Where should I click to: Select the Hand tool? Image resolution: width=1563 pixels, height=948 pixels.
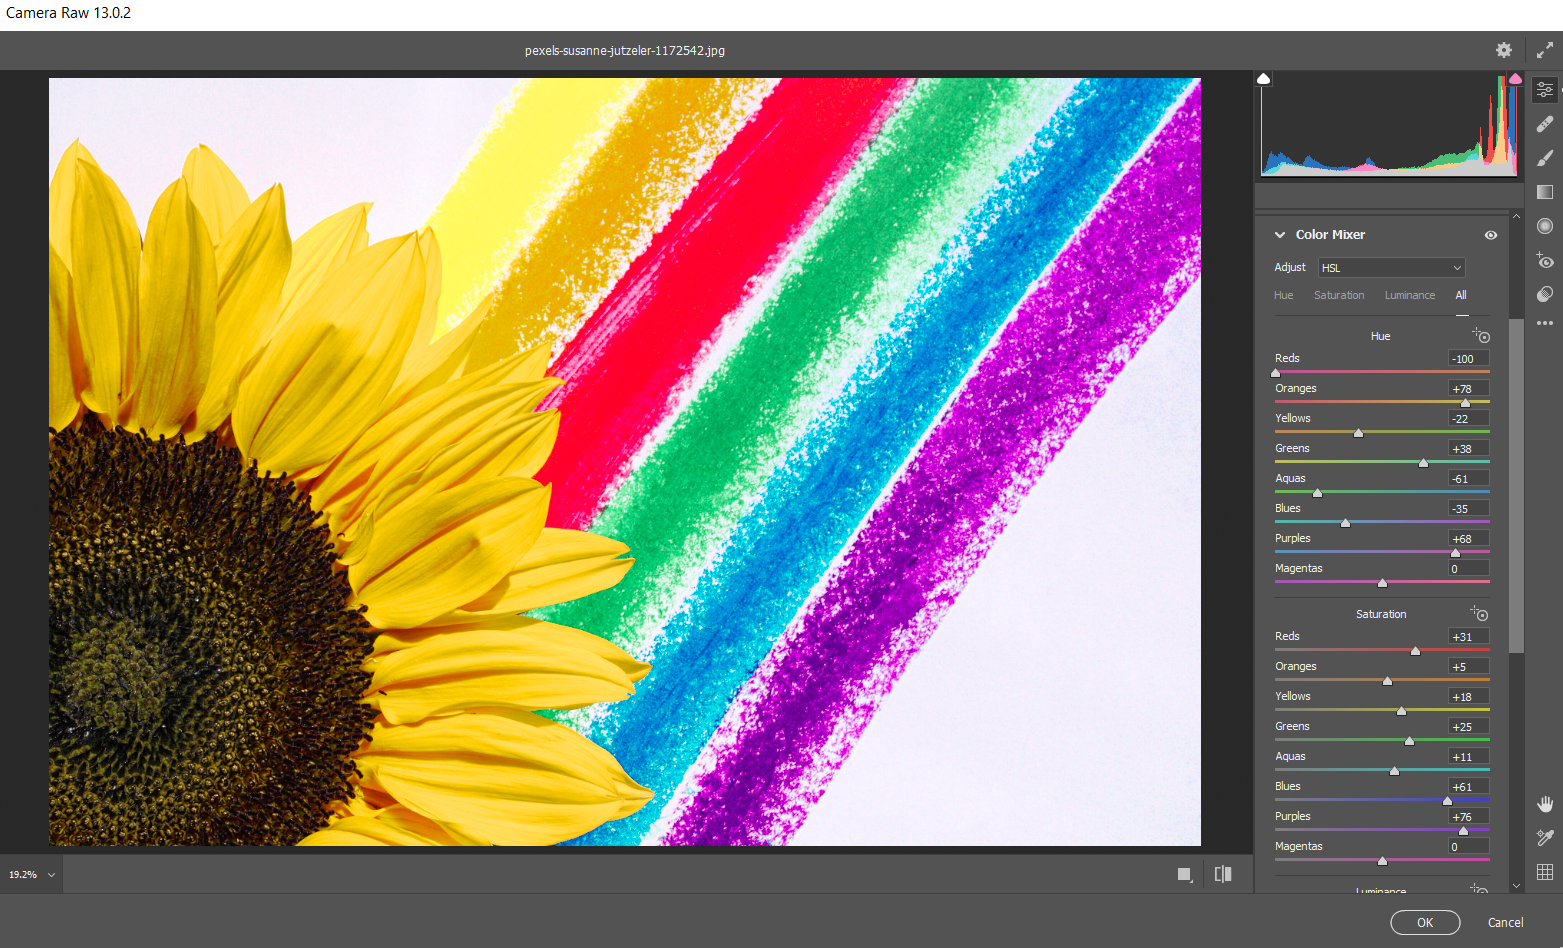pos(1544,803)
